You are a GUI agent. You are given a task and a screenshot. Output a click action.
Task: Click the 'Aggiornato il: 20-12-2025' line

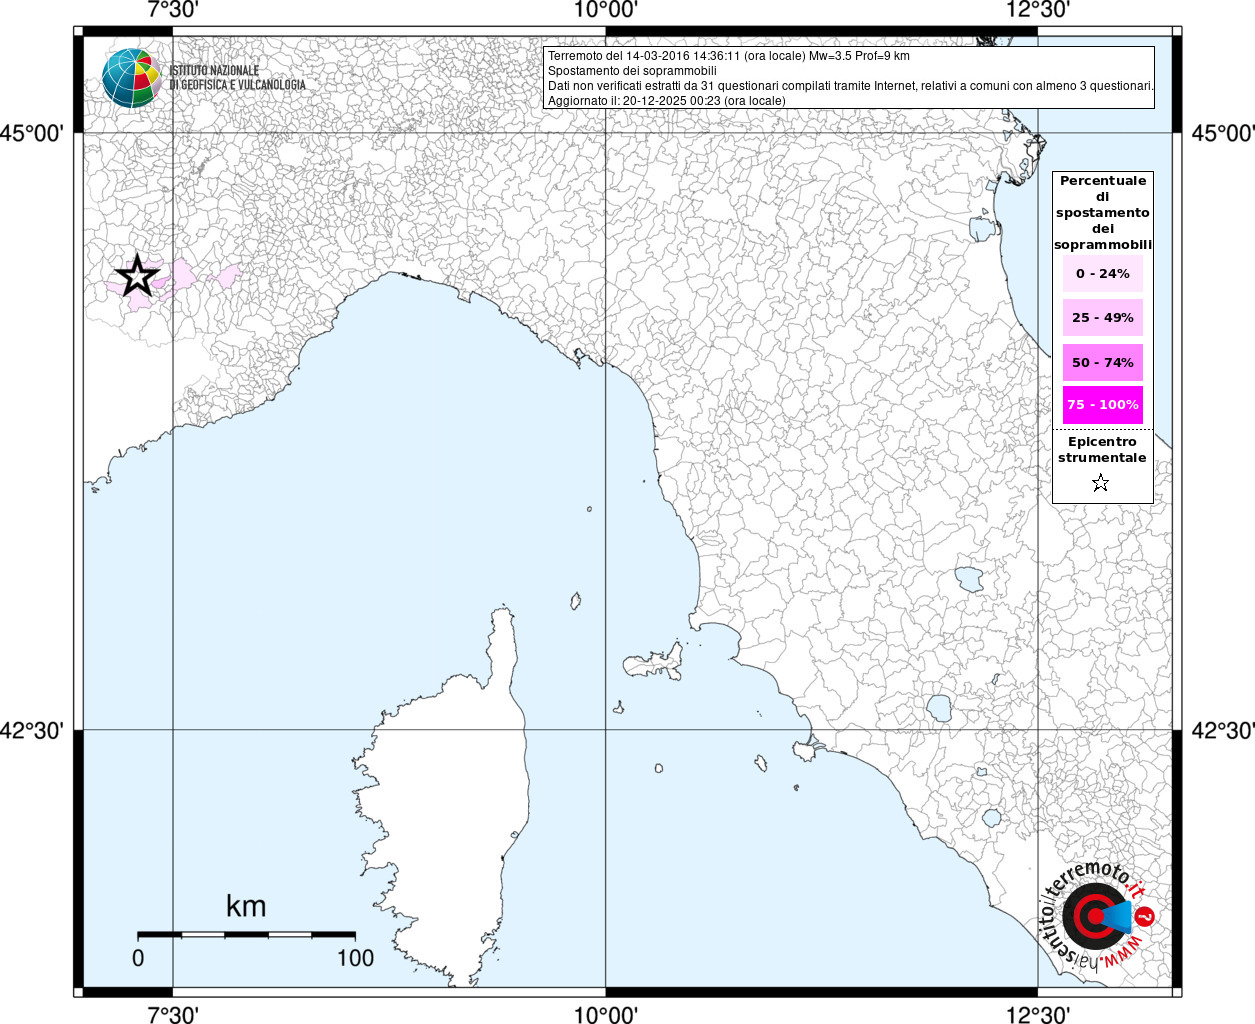pos(667,101)
